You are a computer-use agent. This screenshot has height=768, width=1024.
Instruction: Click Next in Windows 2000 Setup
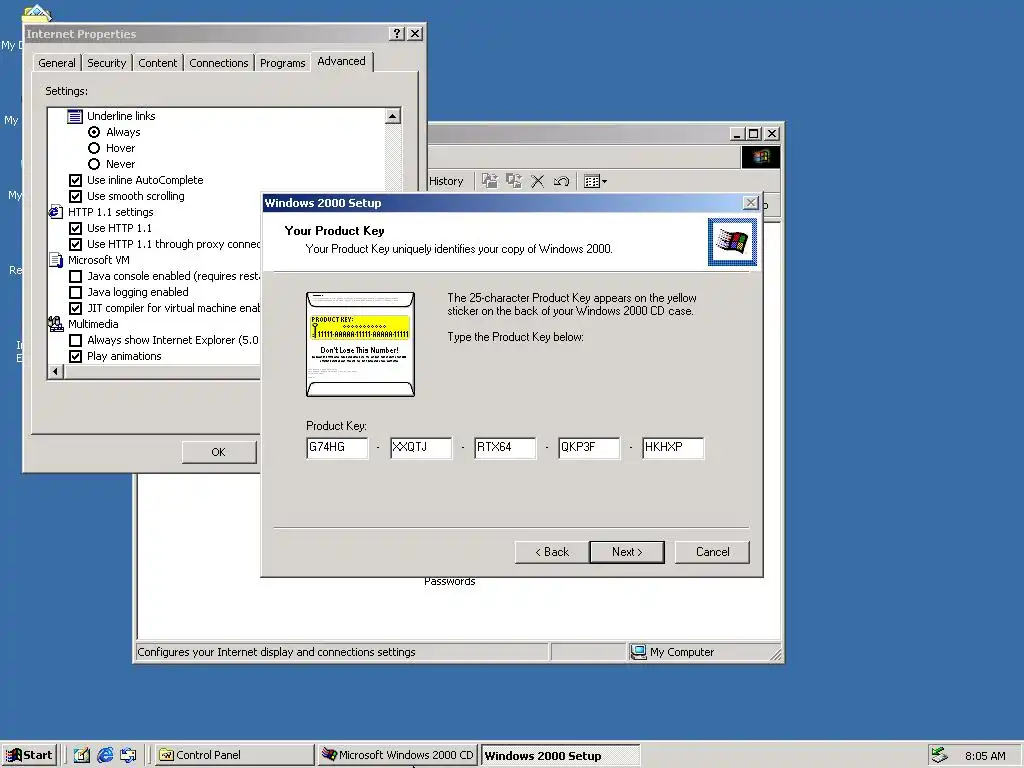(x=627, y=552)
